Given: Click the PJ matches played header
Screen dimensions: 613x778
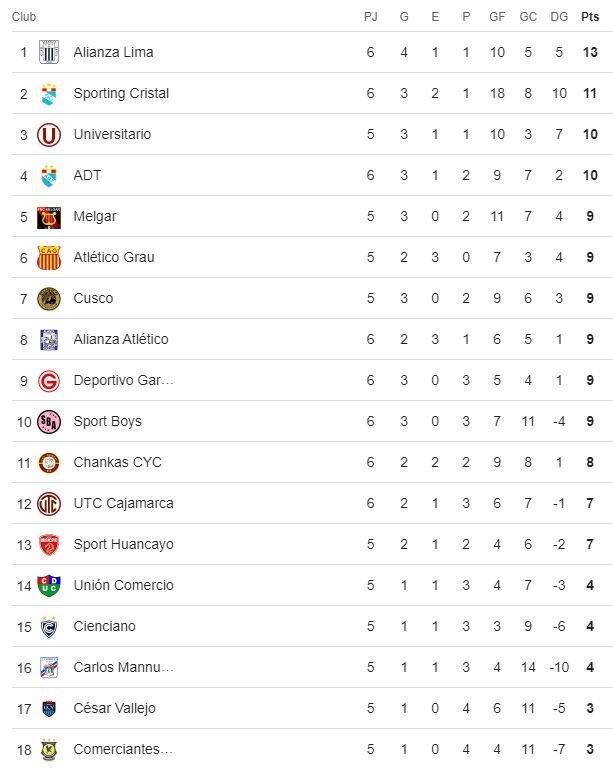Looking at the screenshot, I should tap(370, 17).
